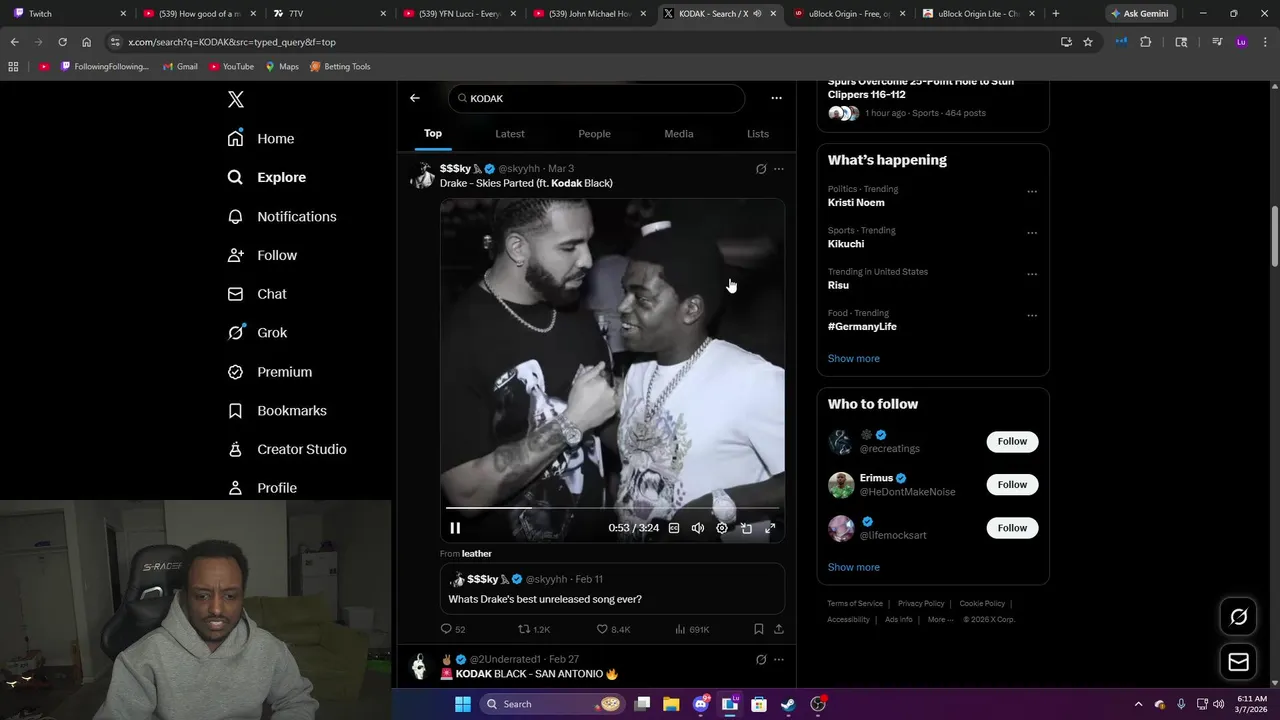The image size is (1280, 720).
Task: Open floating Grok button
Action: coord(1238,617)
